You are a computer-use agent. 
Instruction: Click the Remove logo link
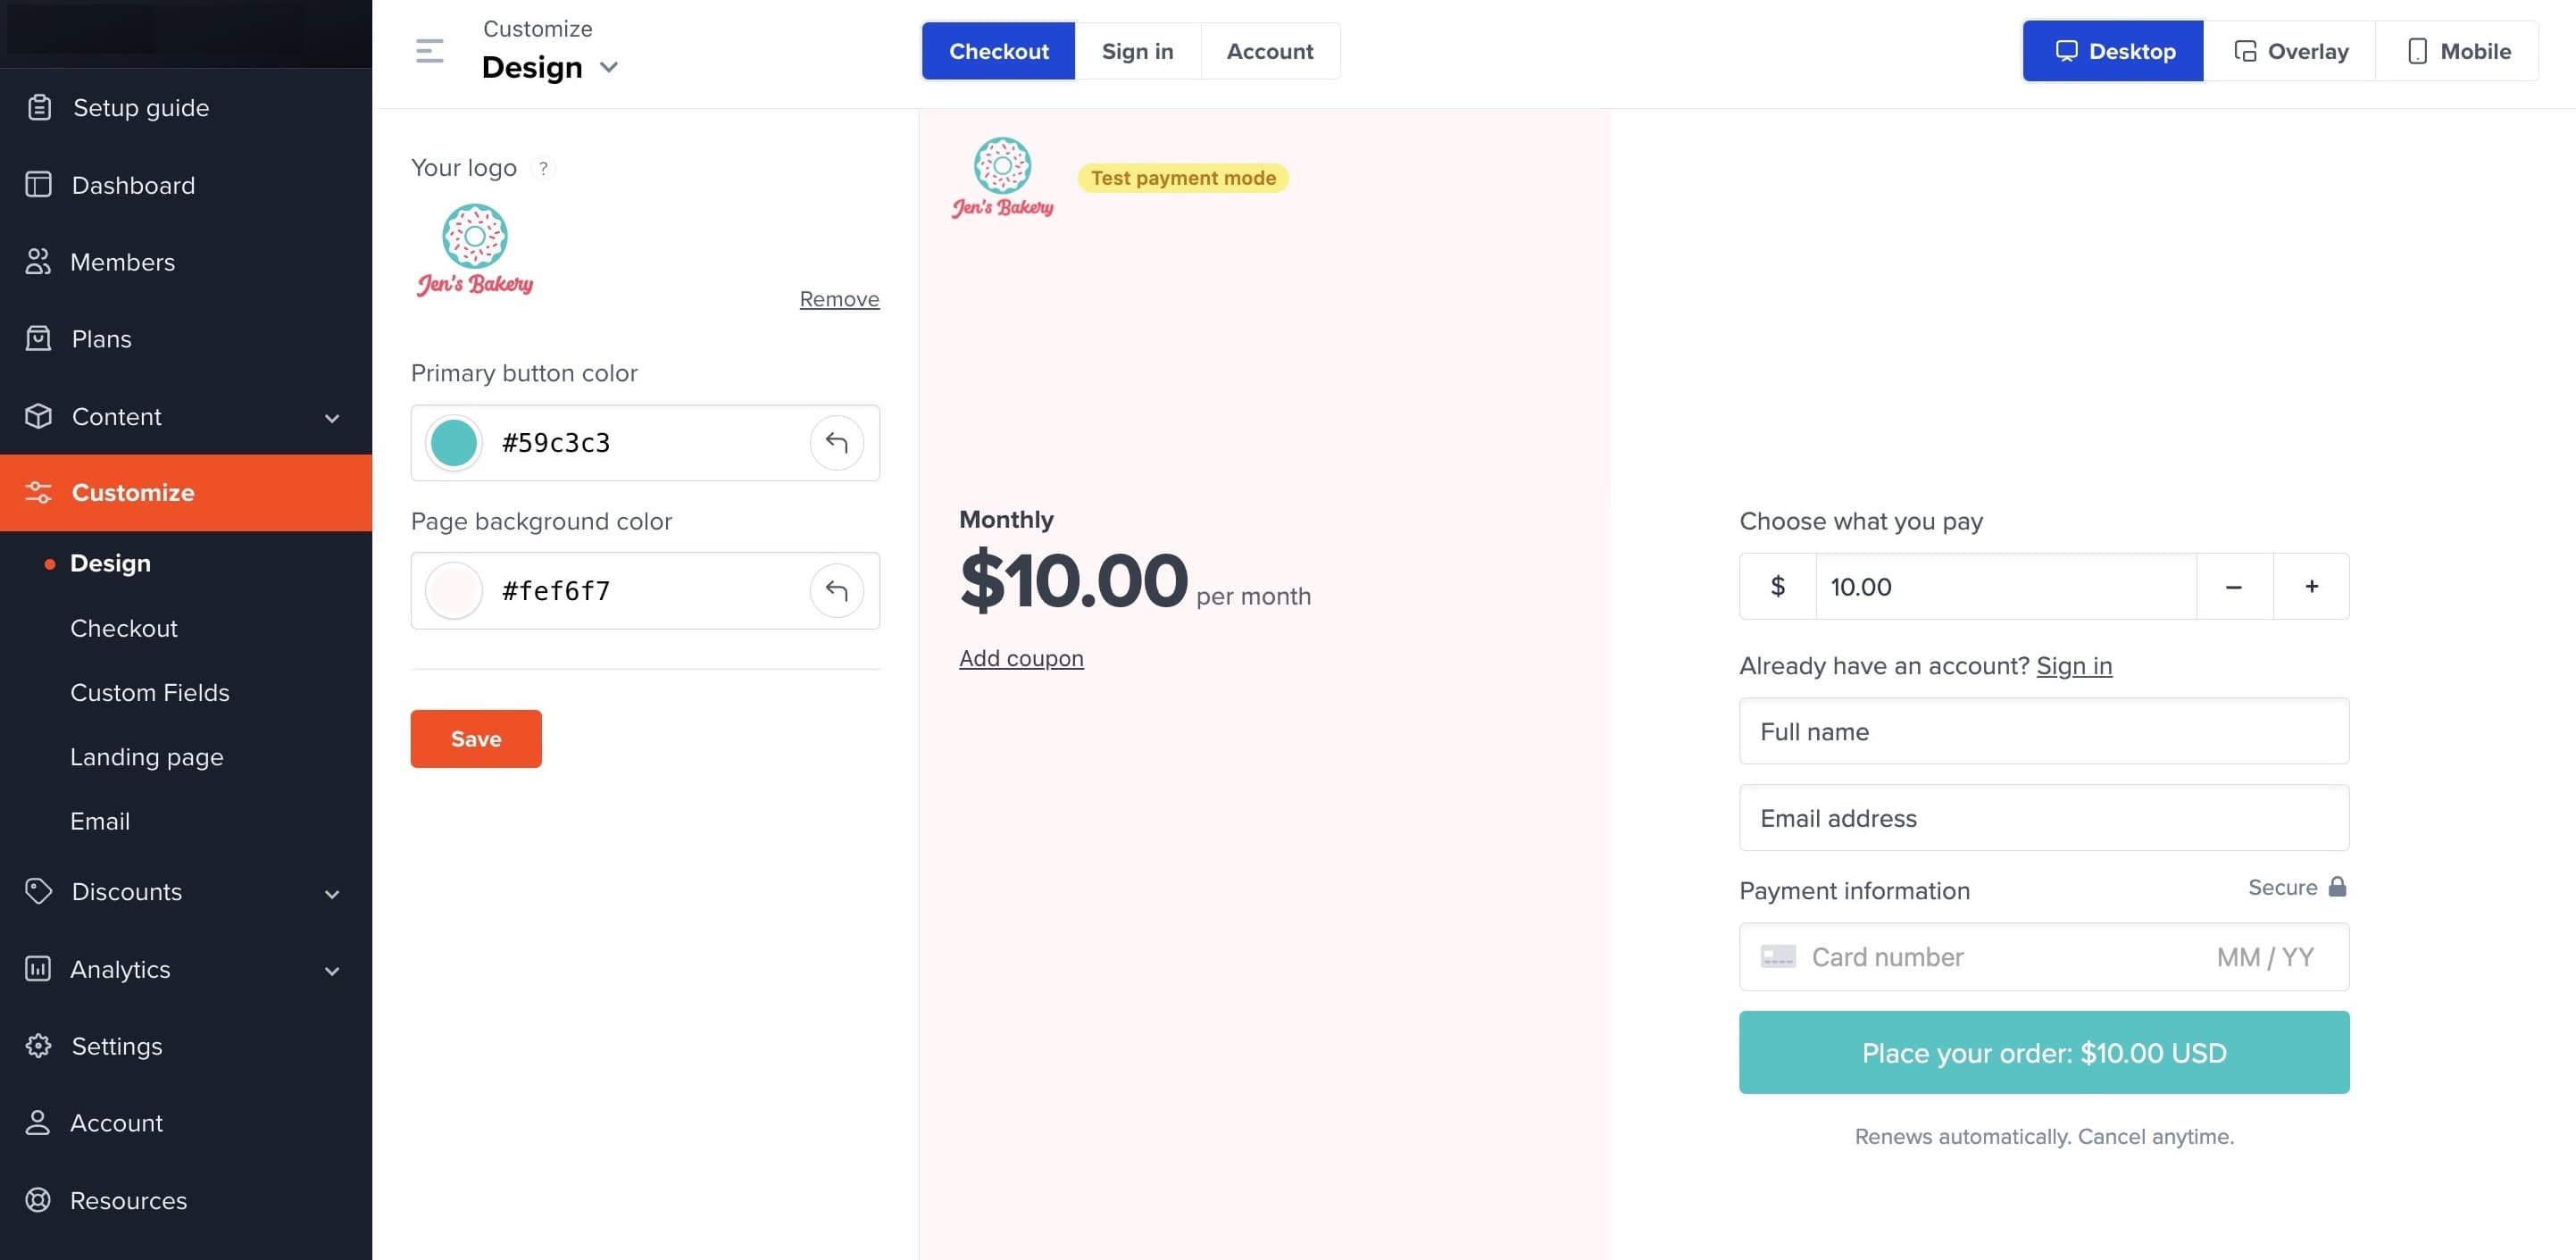pos(839,299)
